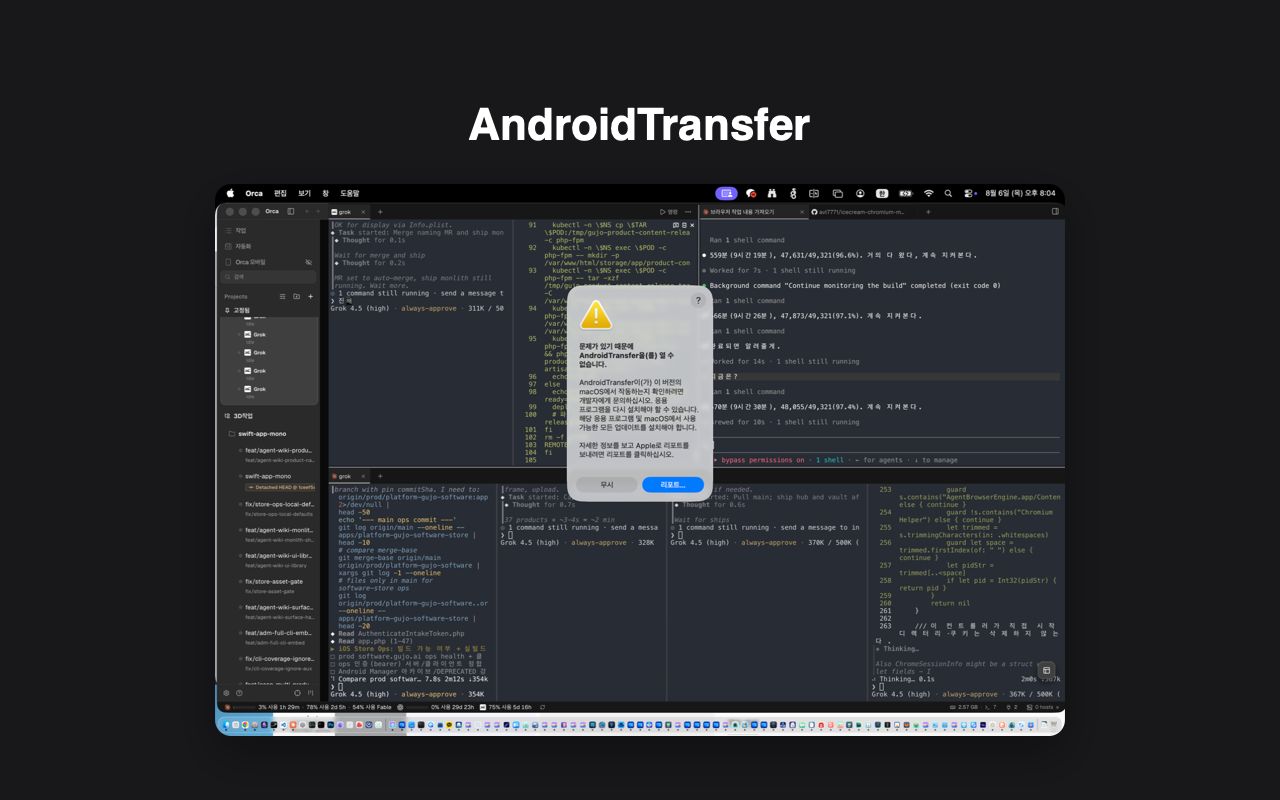The height and width of the screenshot is (800, 1280).
Task: Click the 검색 search field in the sidebar
Action: (x=268, y=277)
